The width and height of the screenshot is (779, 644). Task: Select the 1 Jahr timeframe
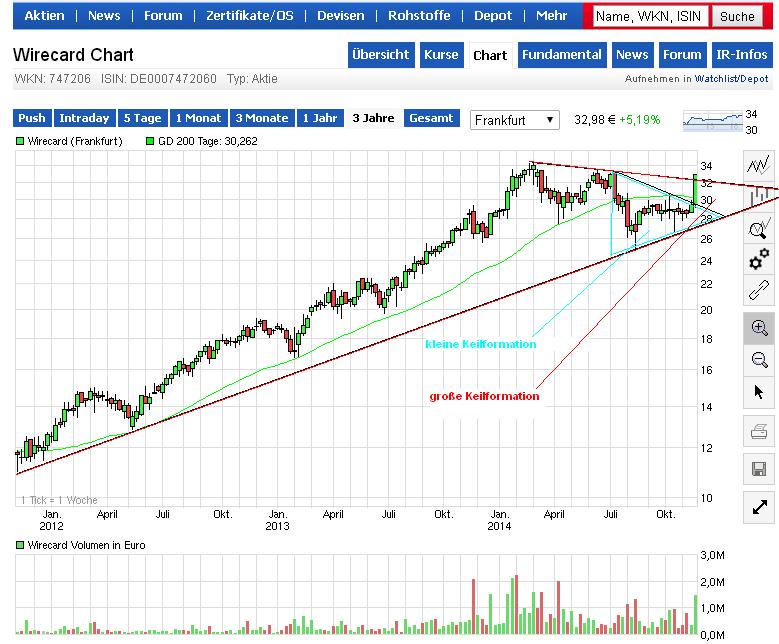[x=320, y=118]
